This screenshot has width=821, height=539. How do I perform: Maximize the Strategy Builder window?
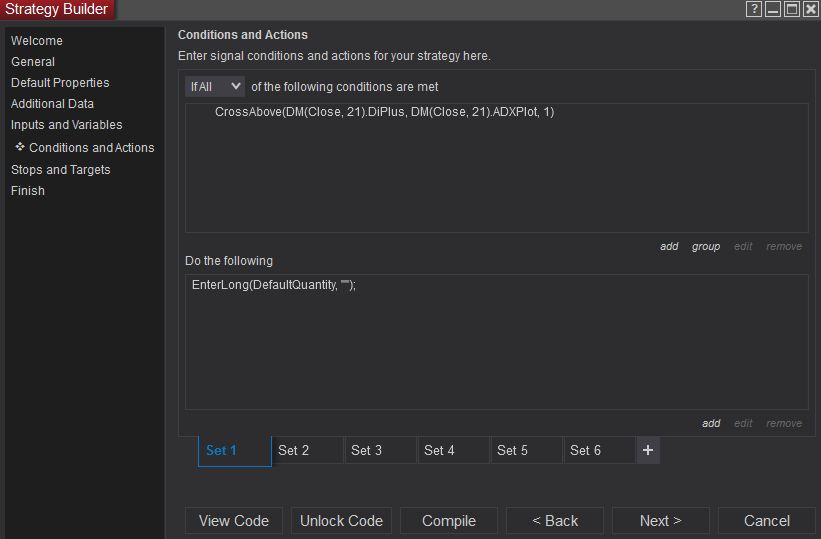[791, 9]
